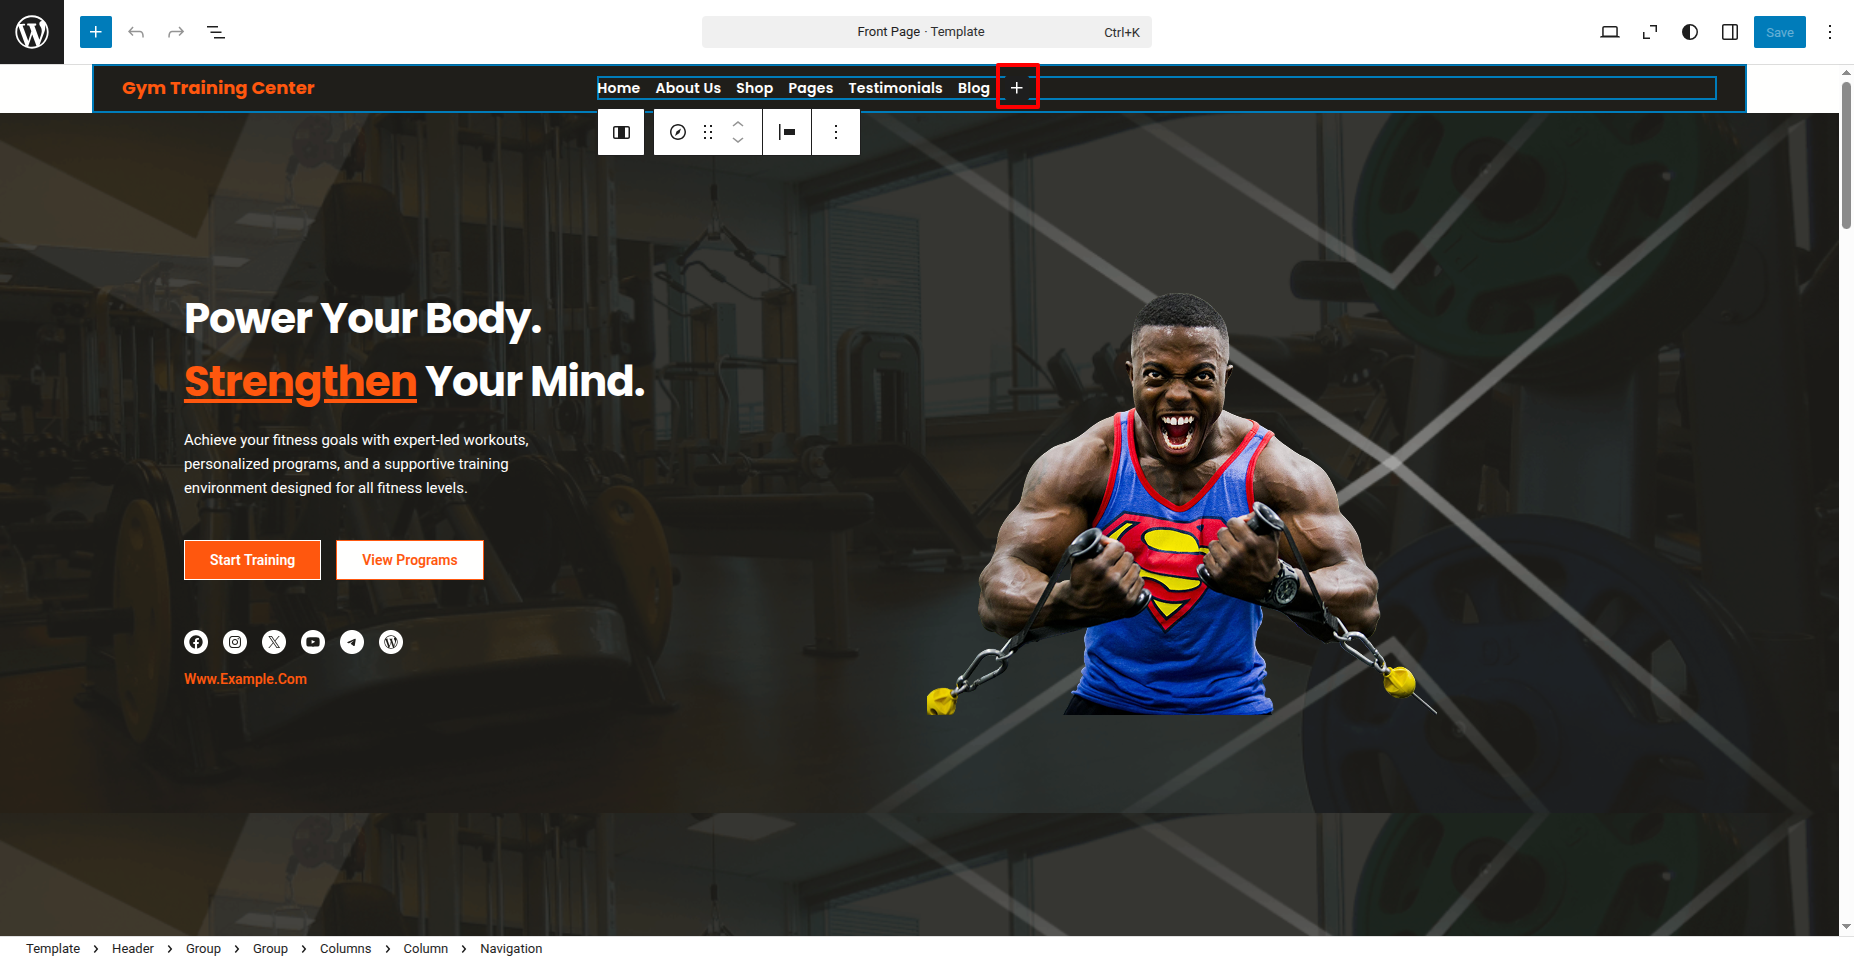Click Columns in the block breadcrumb

[345, 948]
